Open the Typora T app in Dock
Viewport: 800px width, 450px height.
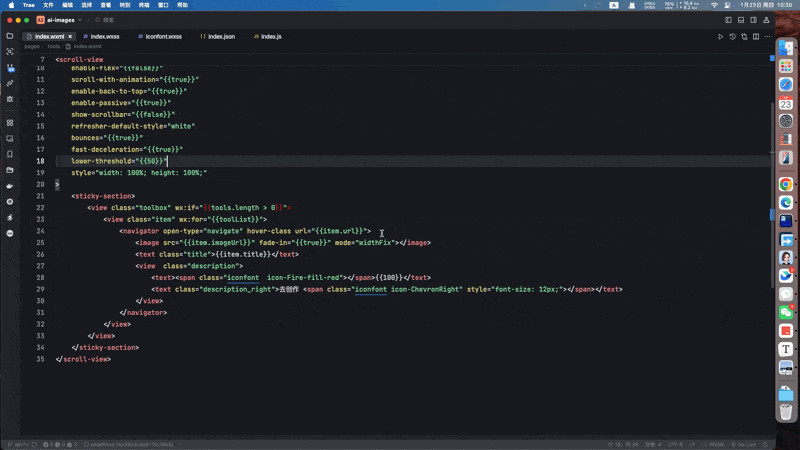coord(786,349)
